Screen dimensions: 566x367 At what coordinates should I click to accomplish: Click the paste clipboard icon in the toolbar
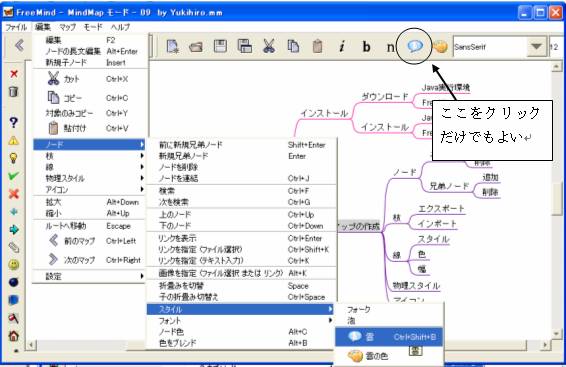[x=317, y=47]
